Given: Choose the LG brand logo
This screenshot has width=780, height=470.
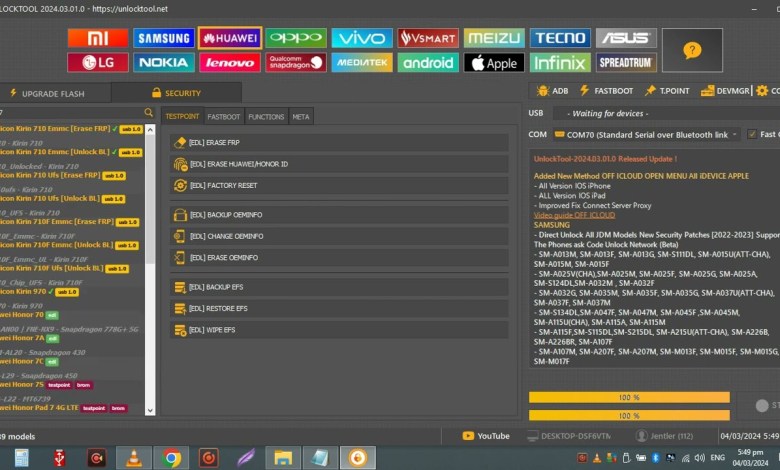Looking at the screenshot, I should [x=98, y=63].
